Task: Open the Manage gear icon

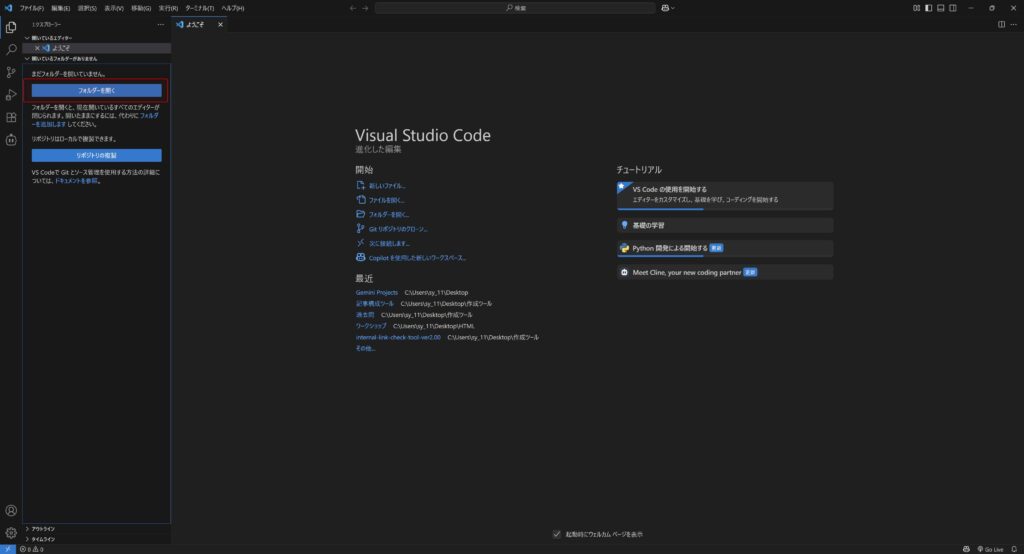Action: (x=11, y=533)
